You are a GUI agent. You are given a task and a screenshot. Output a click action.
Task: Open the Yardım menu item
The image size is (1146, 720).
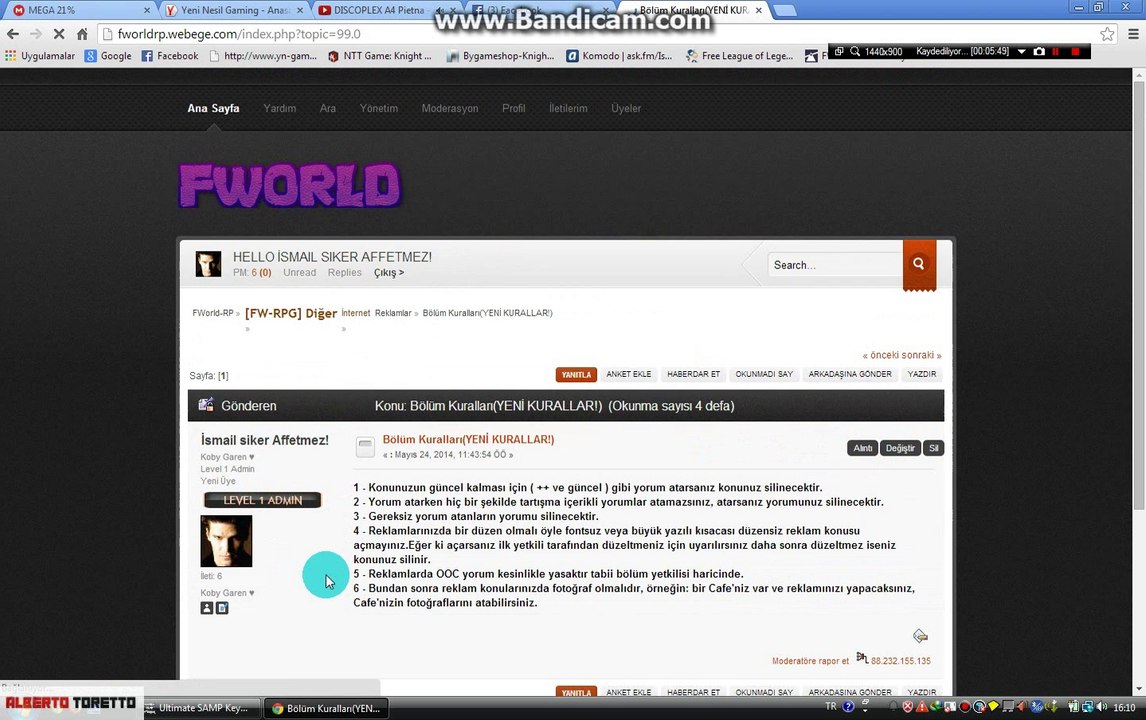tap(280, 108)
